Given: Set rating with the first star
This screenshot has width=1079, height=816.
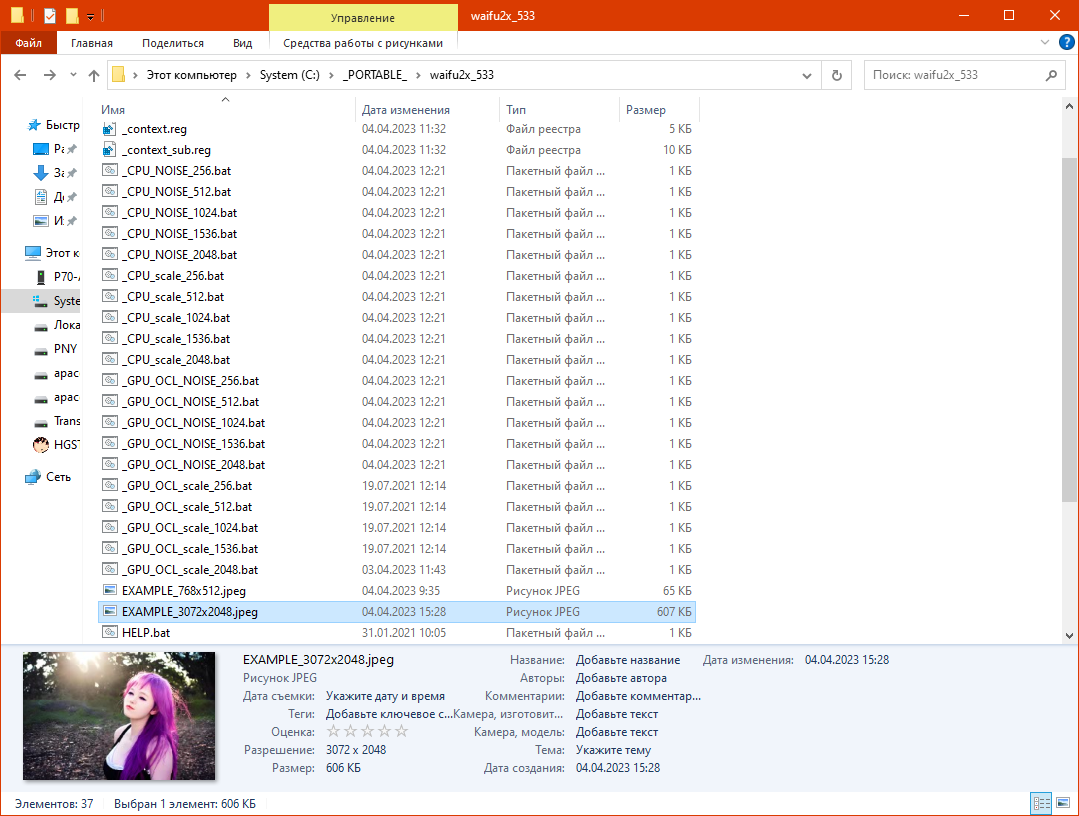Looking at the screenshot, I should coord(333,731).
